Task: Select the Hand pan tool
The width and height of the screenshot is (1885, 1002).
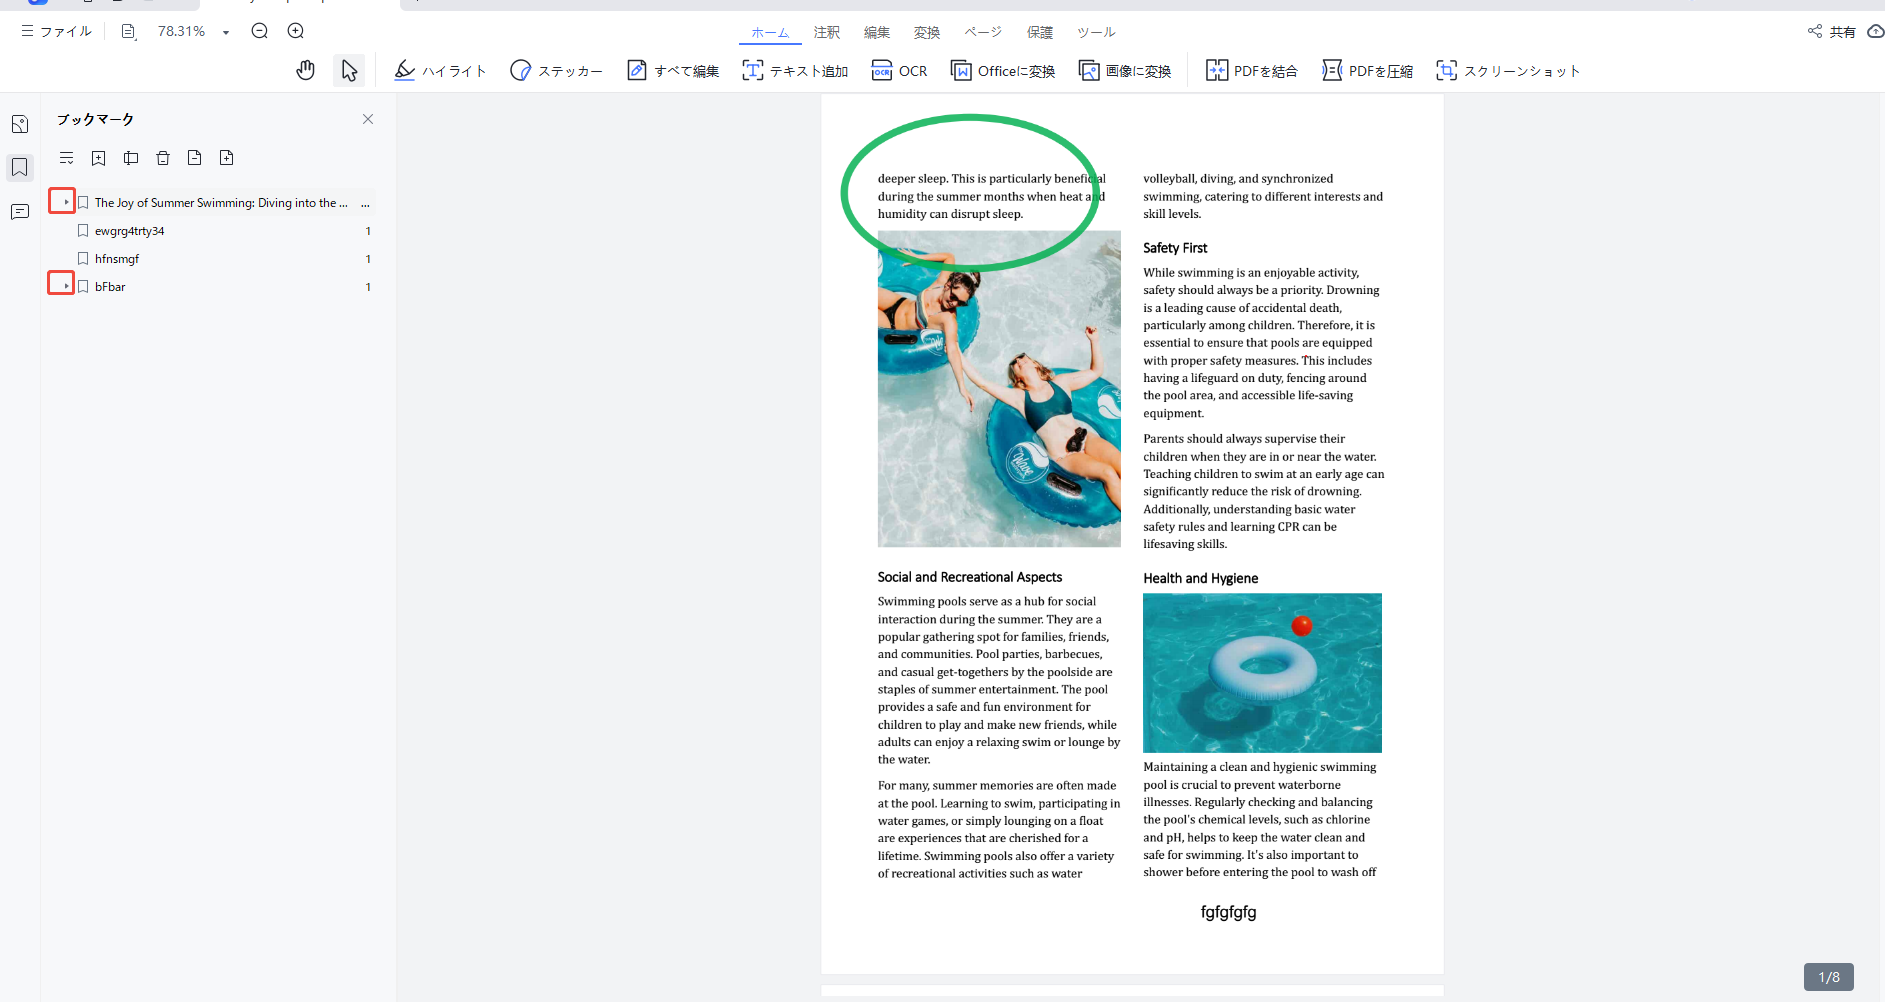Action: click(x=306, y=70)
